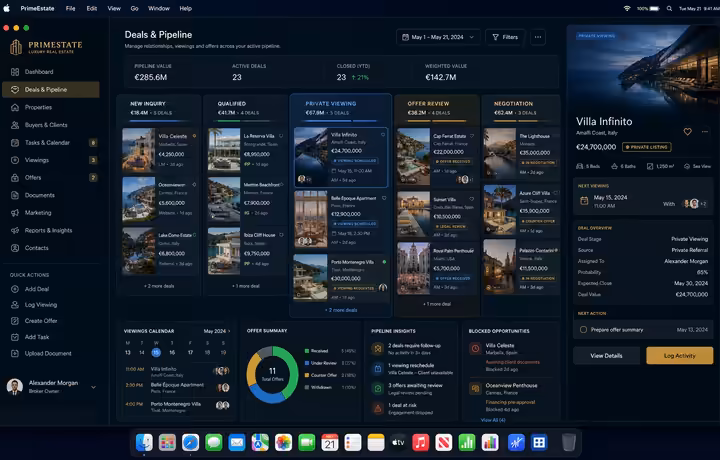Viewport: 720px width, 460px height.
Task: Click the Private Listing badge
Action: pyautogui.click(x=647, y=147)
